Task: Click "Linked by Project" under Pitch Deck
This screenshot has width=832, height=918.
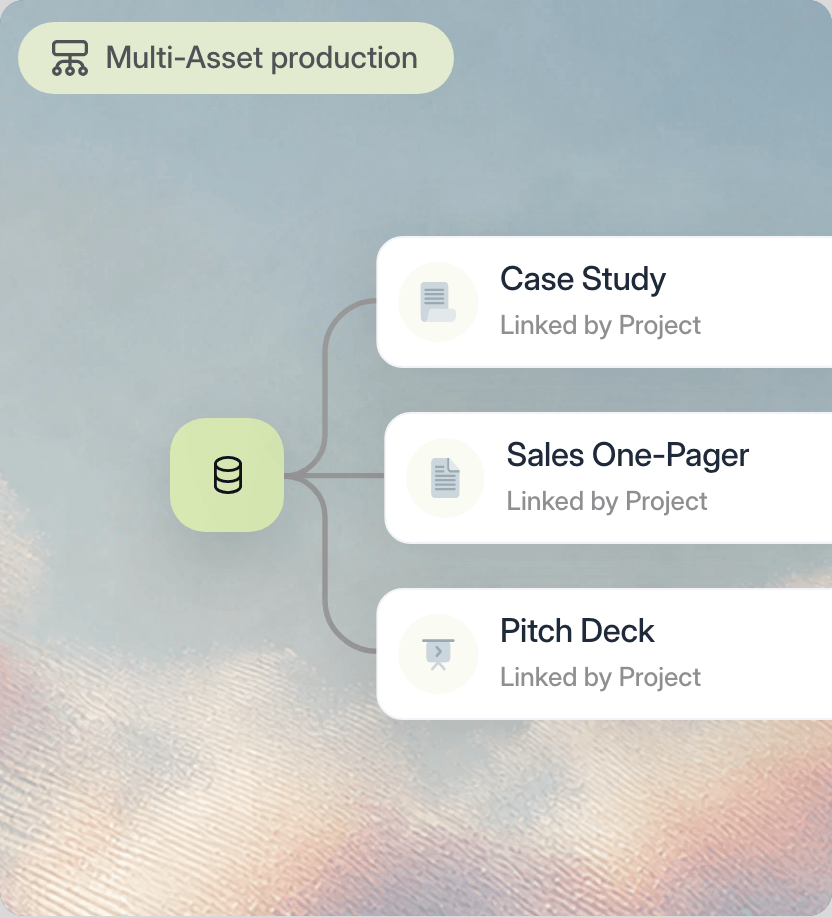Action: click(x=600, y=677)
